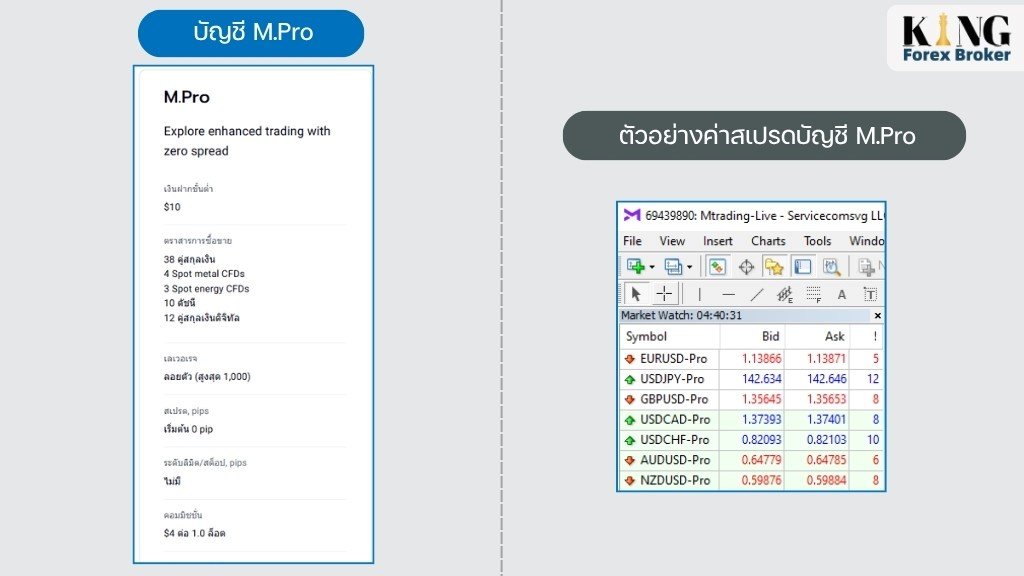Click the King Forex Broker logo
This screenshot has width=1024, height=576.
[x=956, y=39]
